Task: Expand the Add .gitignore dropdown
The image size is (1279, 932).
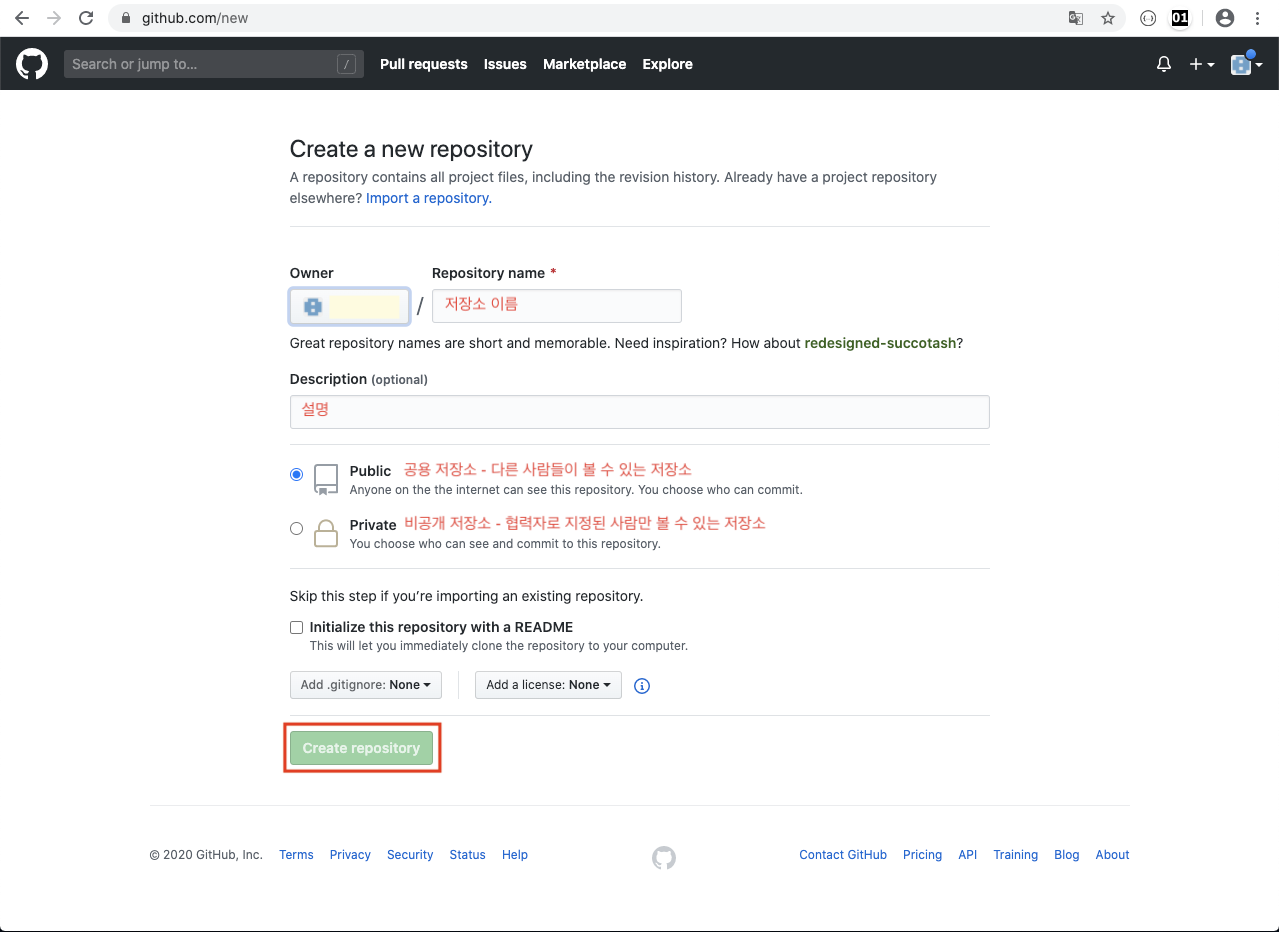Action: click(366, 685)
